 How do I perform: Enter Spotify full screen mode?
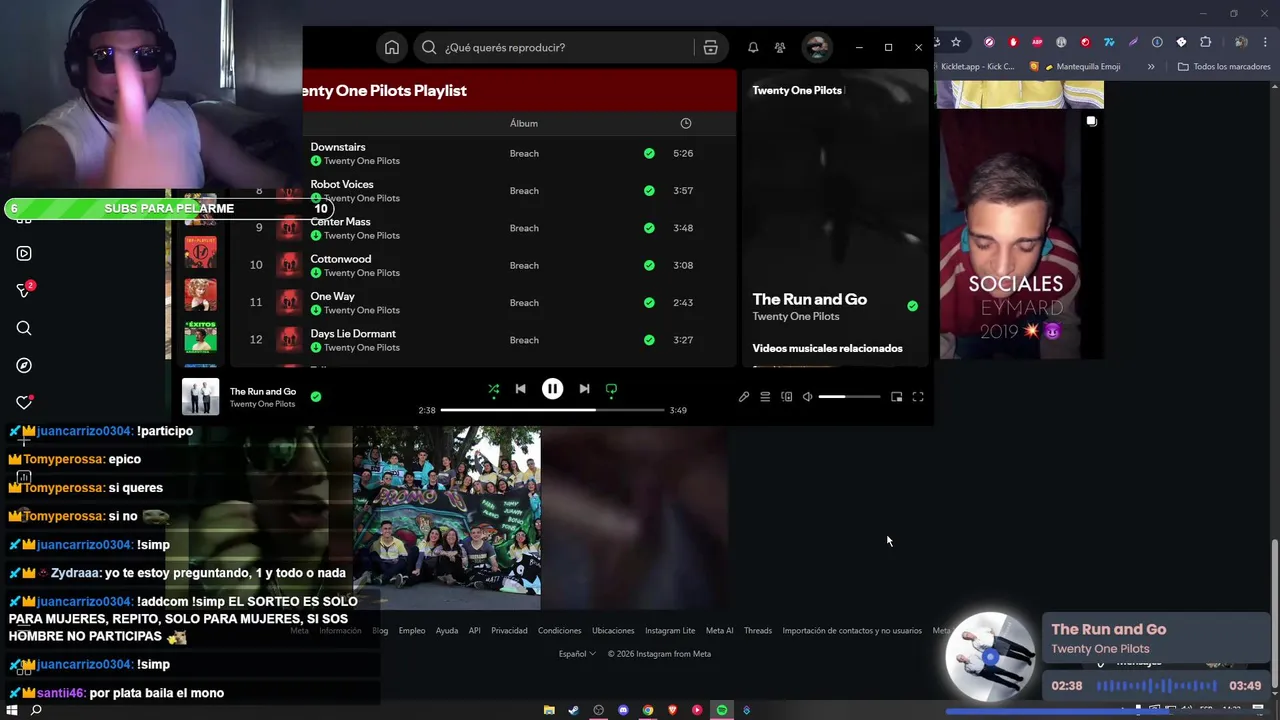point(918,397)
